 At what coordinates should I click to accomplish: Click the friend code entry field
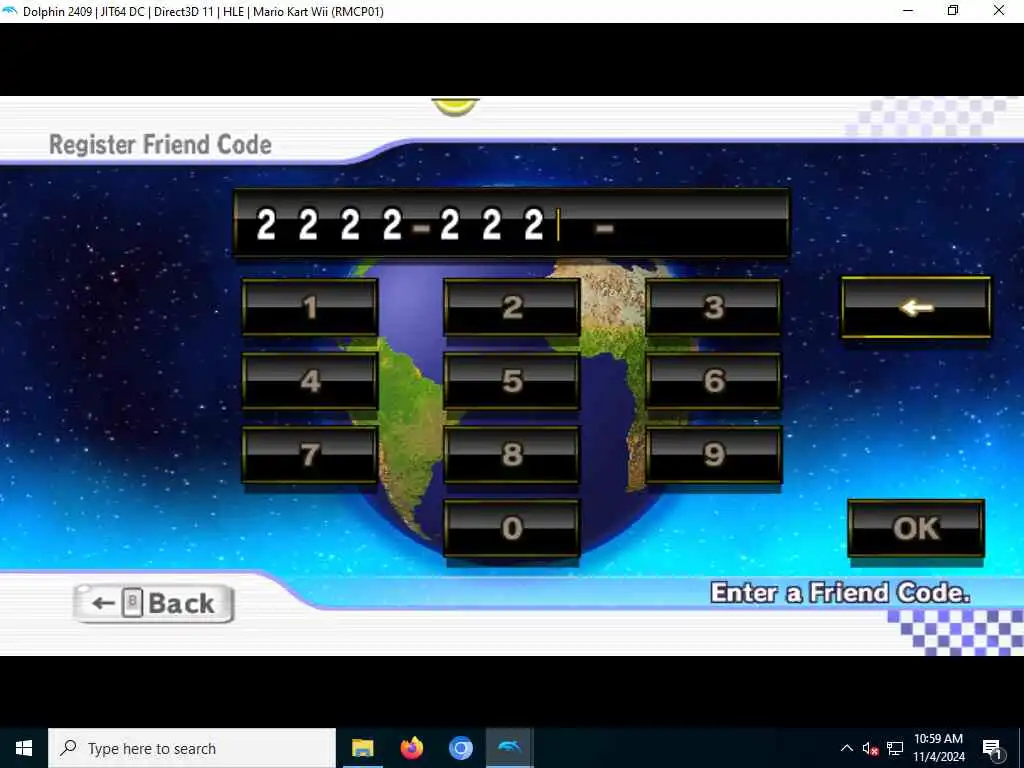pyautogui.click(x=511, y=223)
